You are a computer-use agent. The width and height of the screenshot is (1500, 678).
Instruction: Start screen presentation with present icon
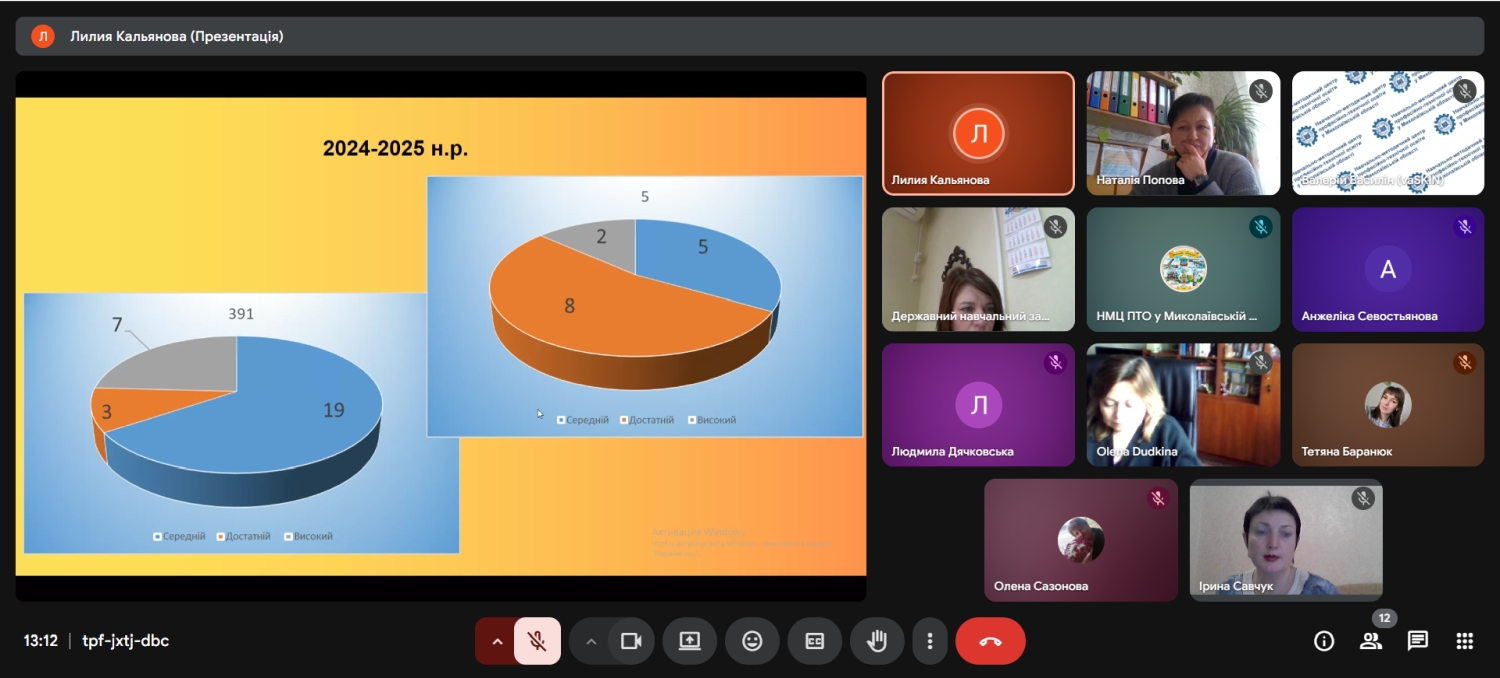[x=690, y=641]
